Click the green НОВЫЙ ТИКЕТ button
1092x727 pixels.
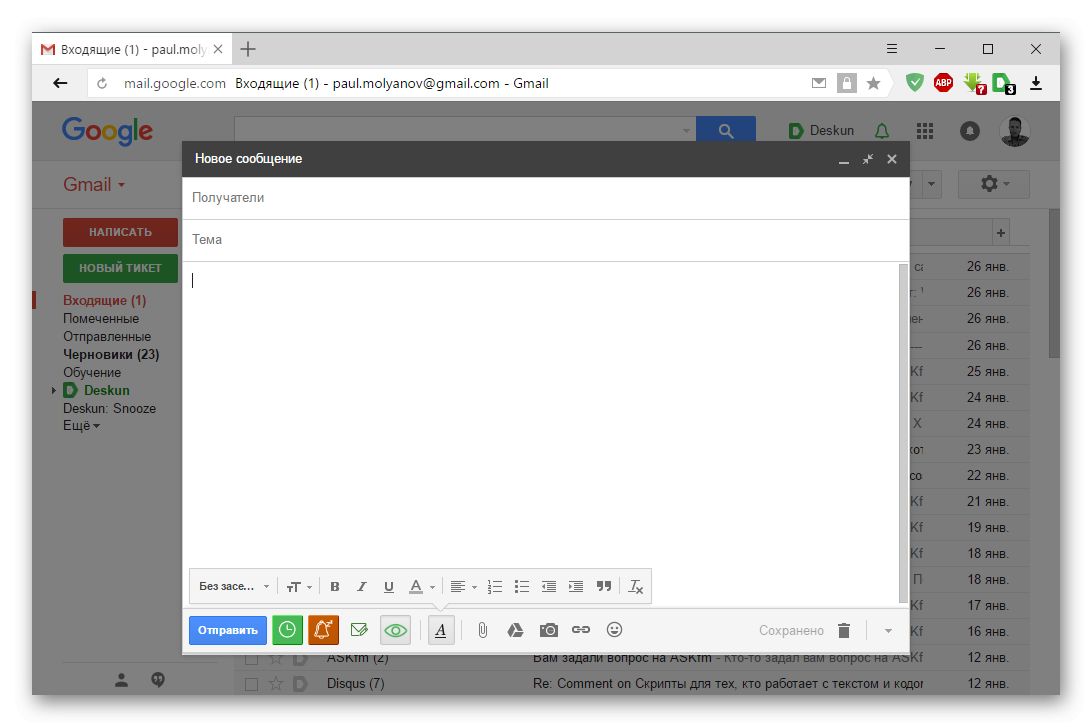[x=120, y=268]
